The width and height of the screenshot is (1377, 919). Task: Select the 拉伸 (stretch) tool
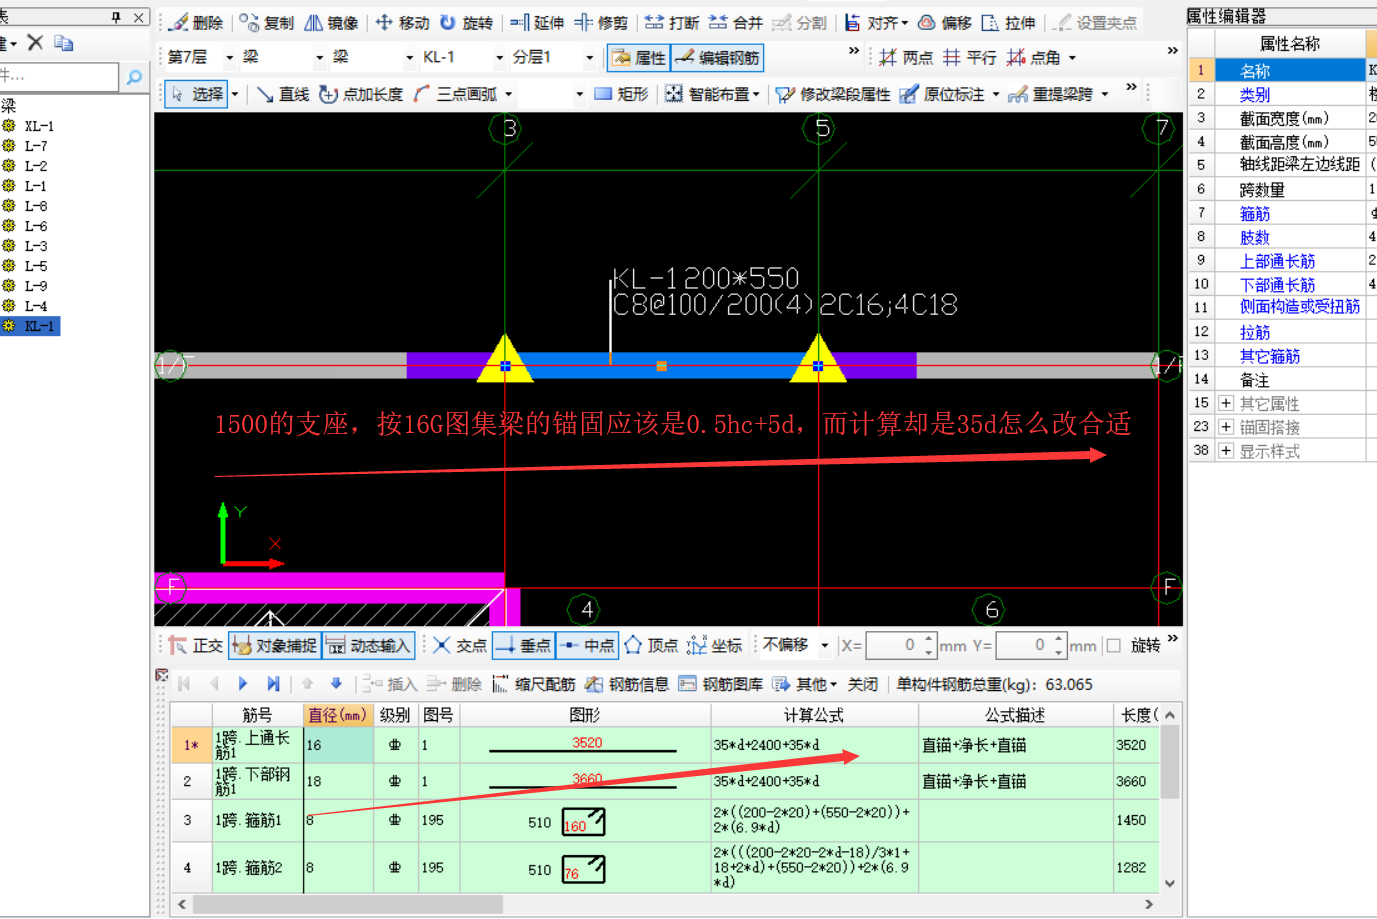pyautogui.click(x=1009, y=23)
